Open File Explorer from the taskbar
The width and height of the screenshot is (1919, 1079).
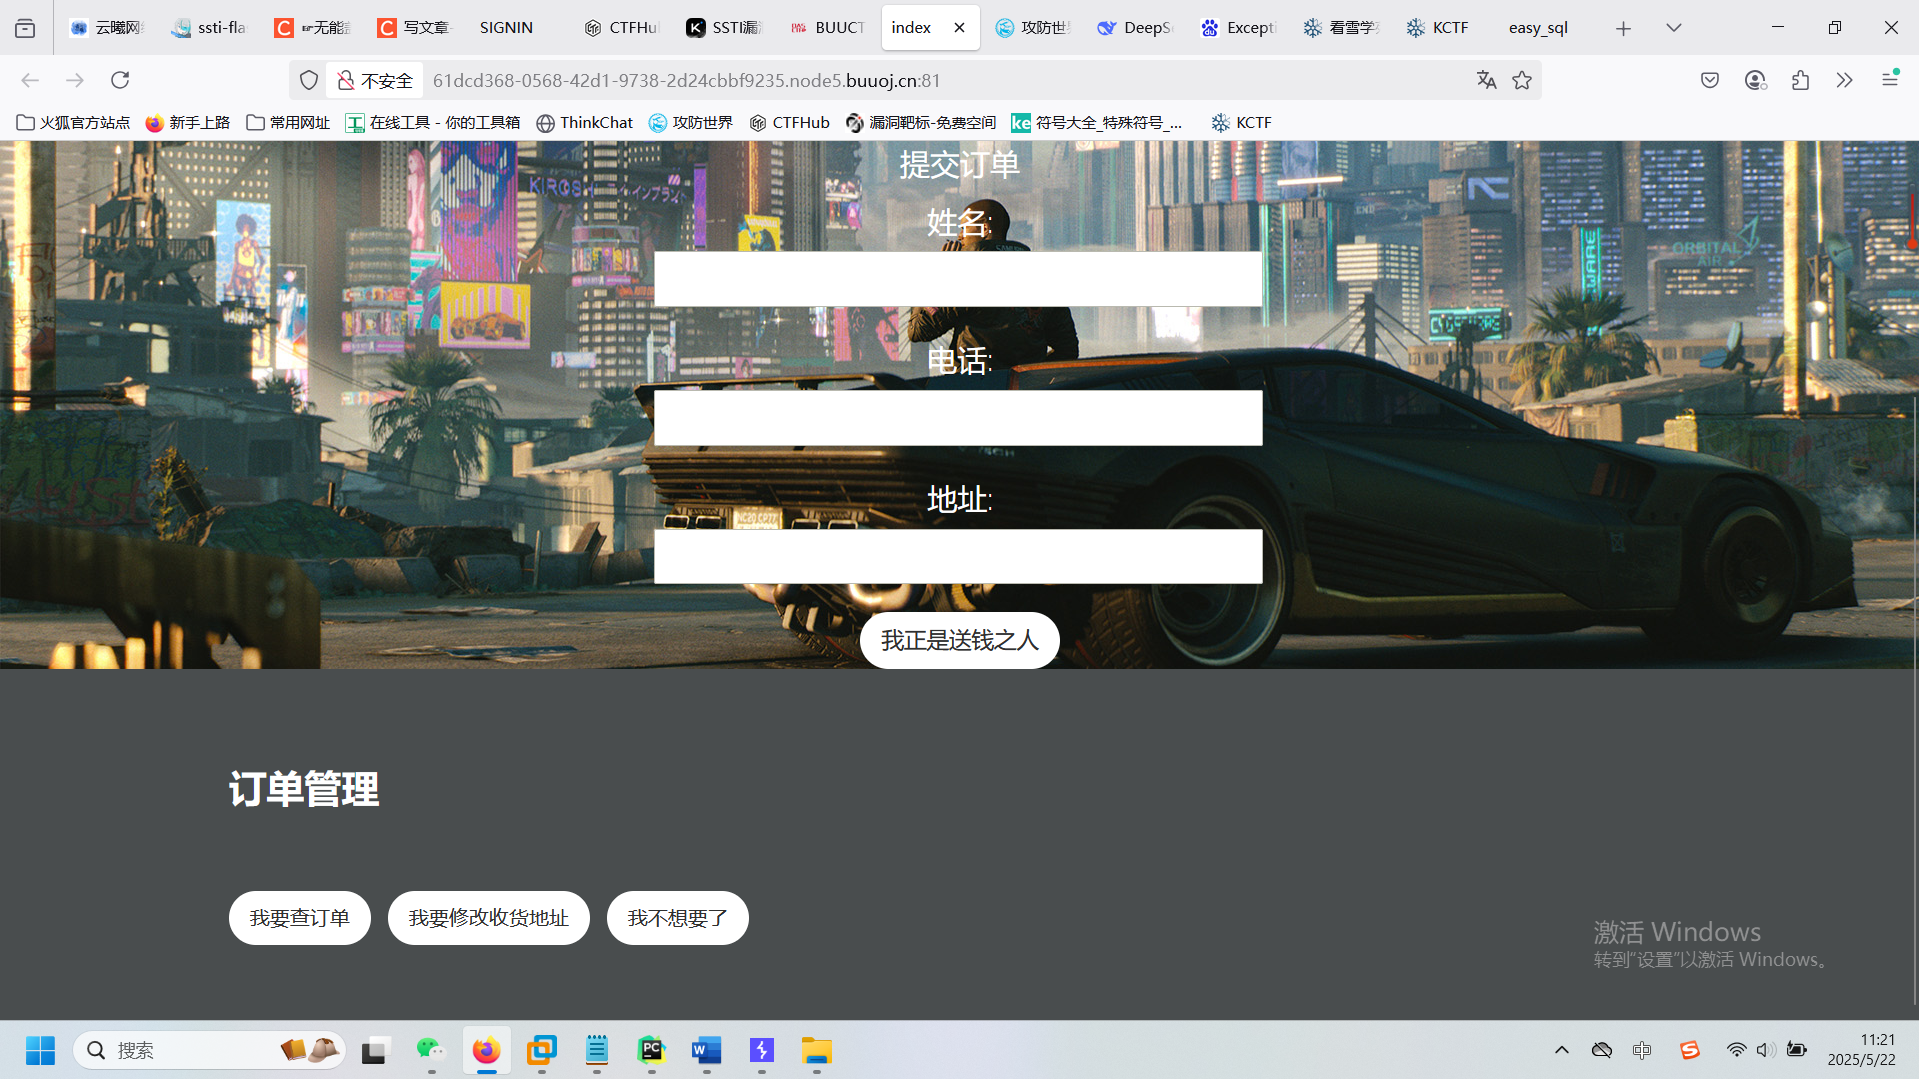(817, 1050)
